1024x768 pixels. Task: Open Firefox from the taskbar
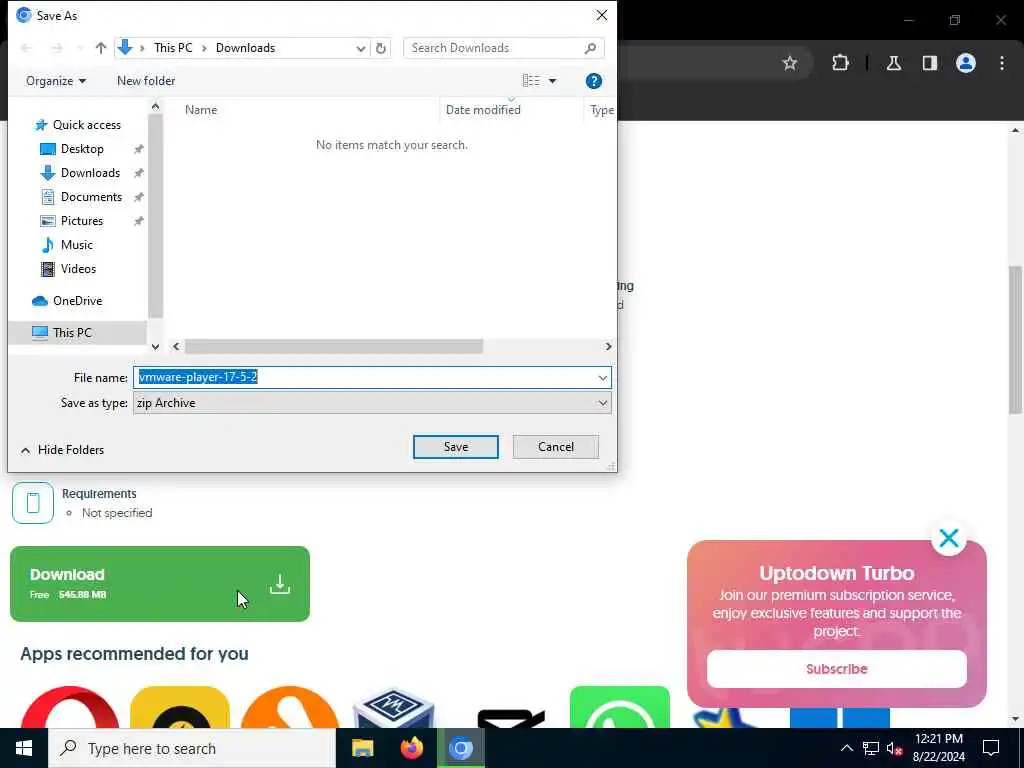(x=411, y=748)
